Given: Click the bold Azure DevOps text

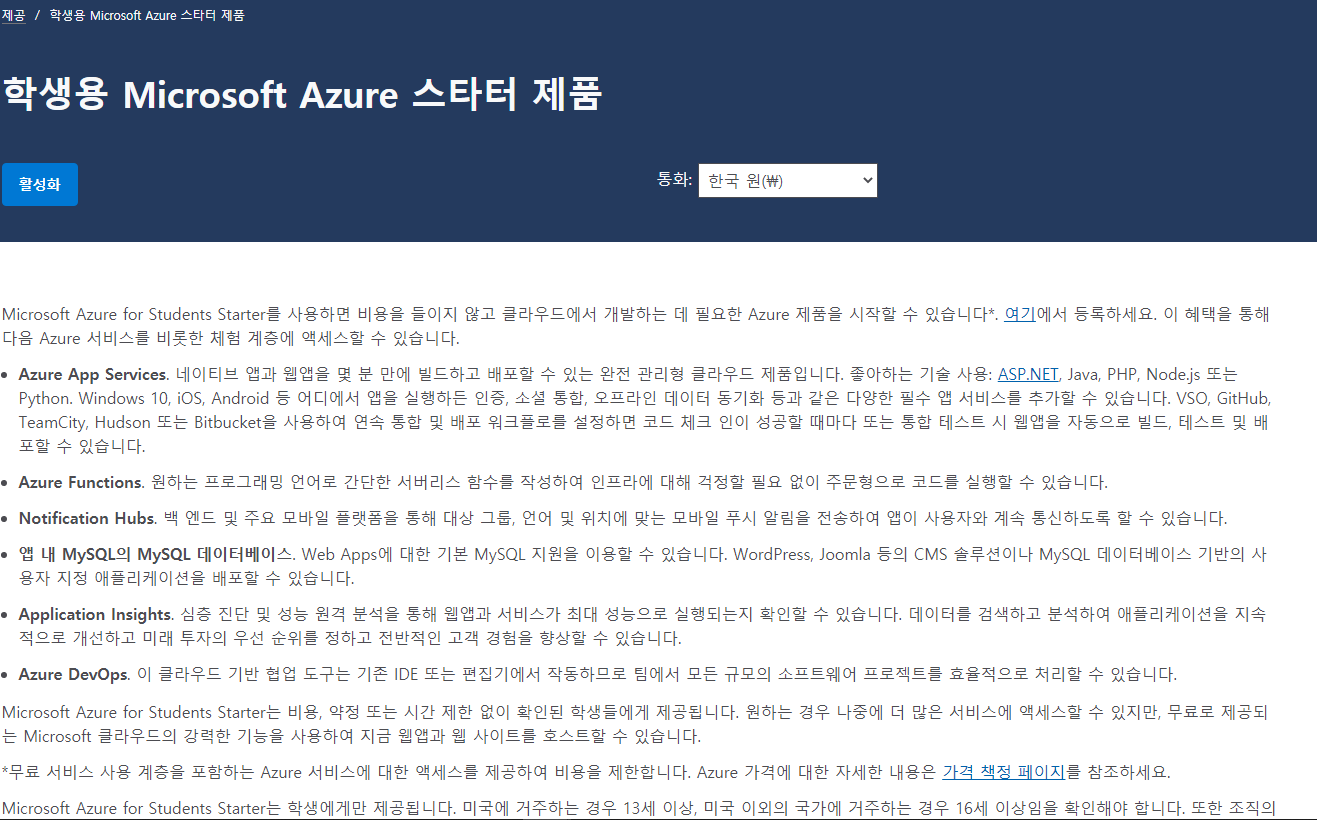Looking at the screenshot, I should pyautogui.click(x=74, y=674).
